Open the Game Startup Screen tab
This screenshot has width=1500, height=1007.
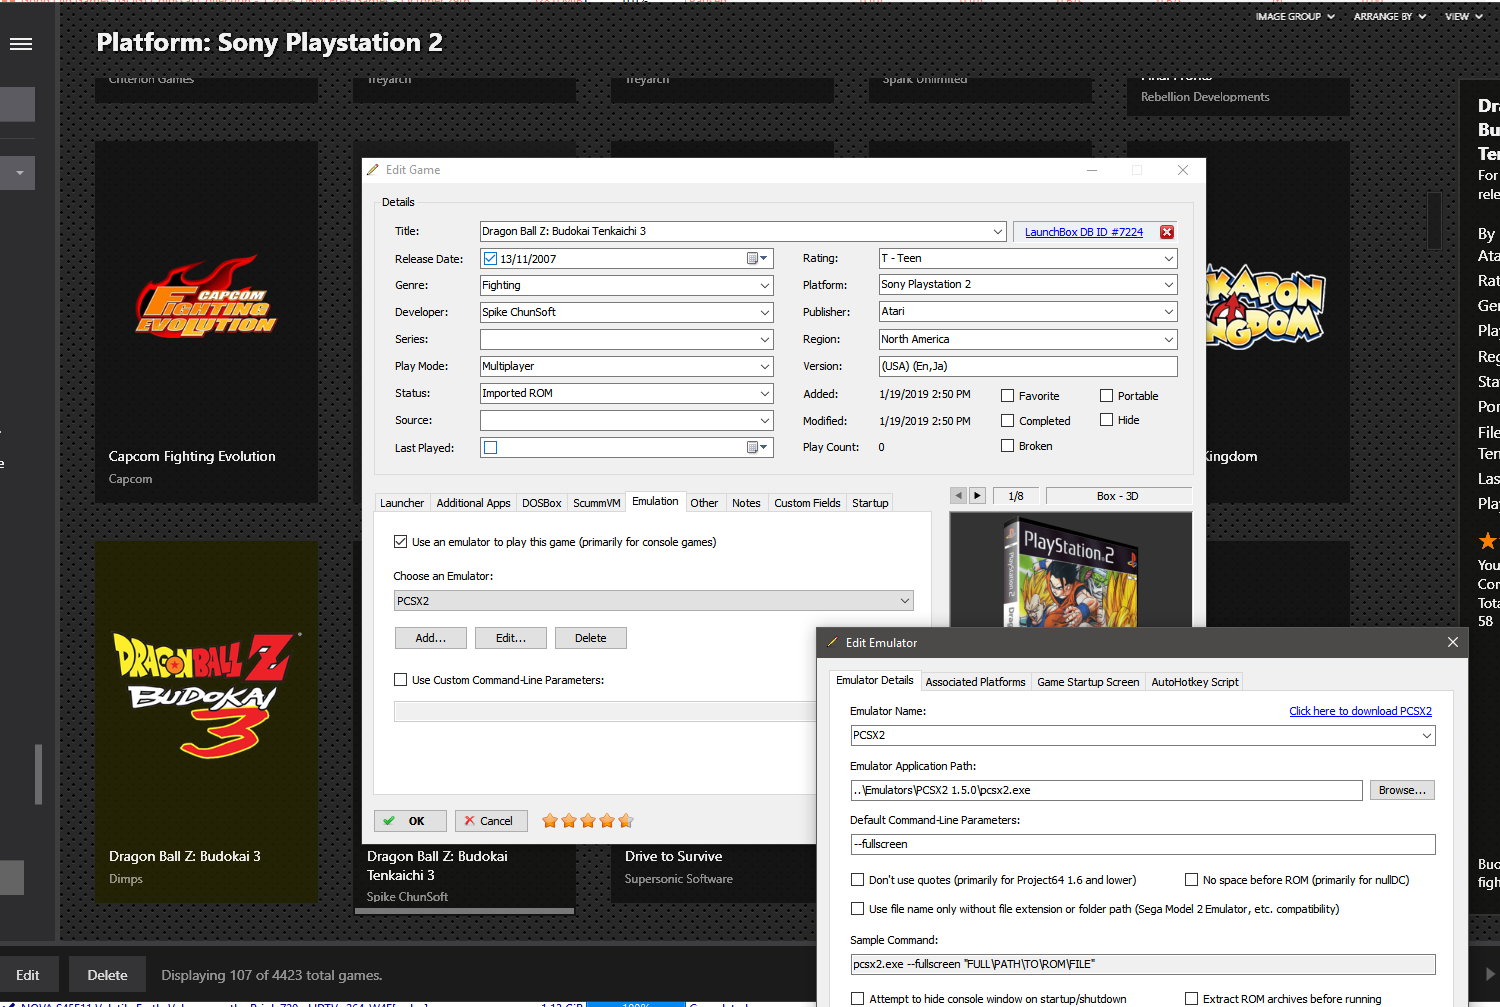[x=1088, y=682]
